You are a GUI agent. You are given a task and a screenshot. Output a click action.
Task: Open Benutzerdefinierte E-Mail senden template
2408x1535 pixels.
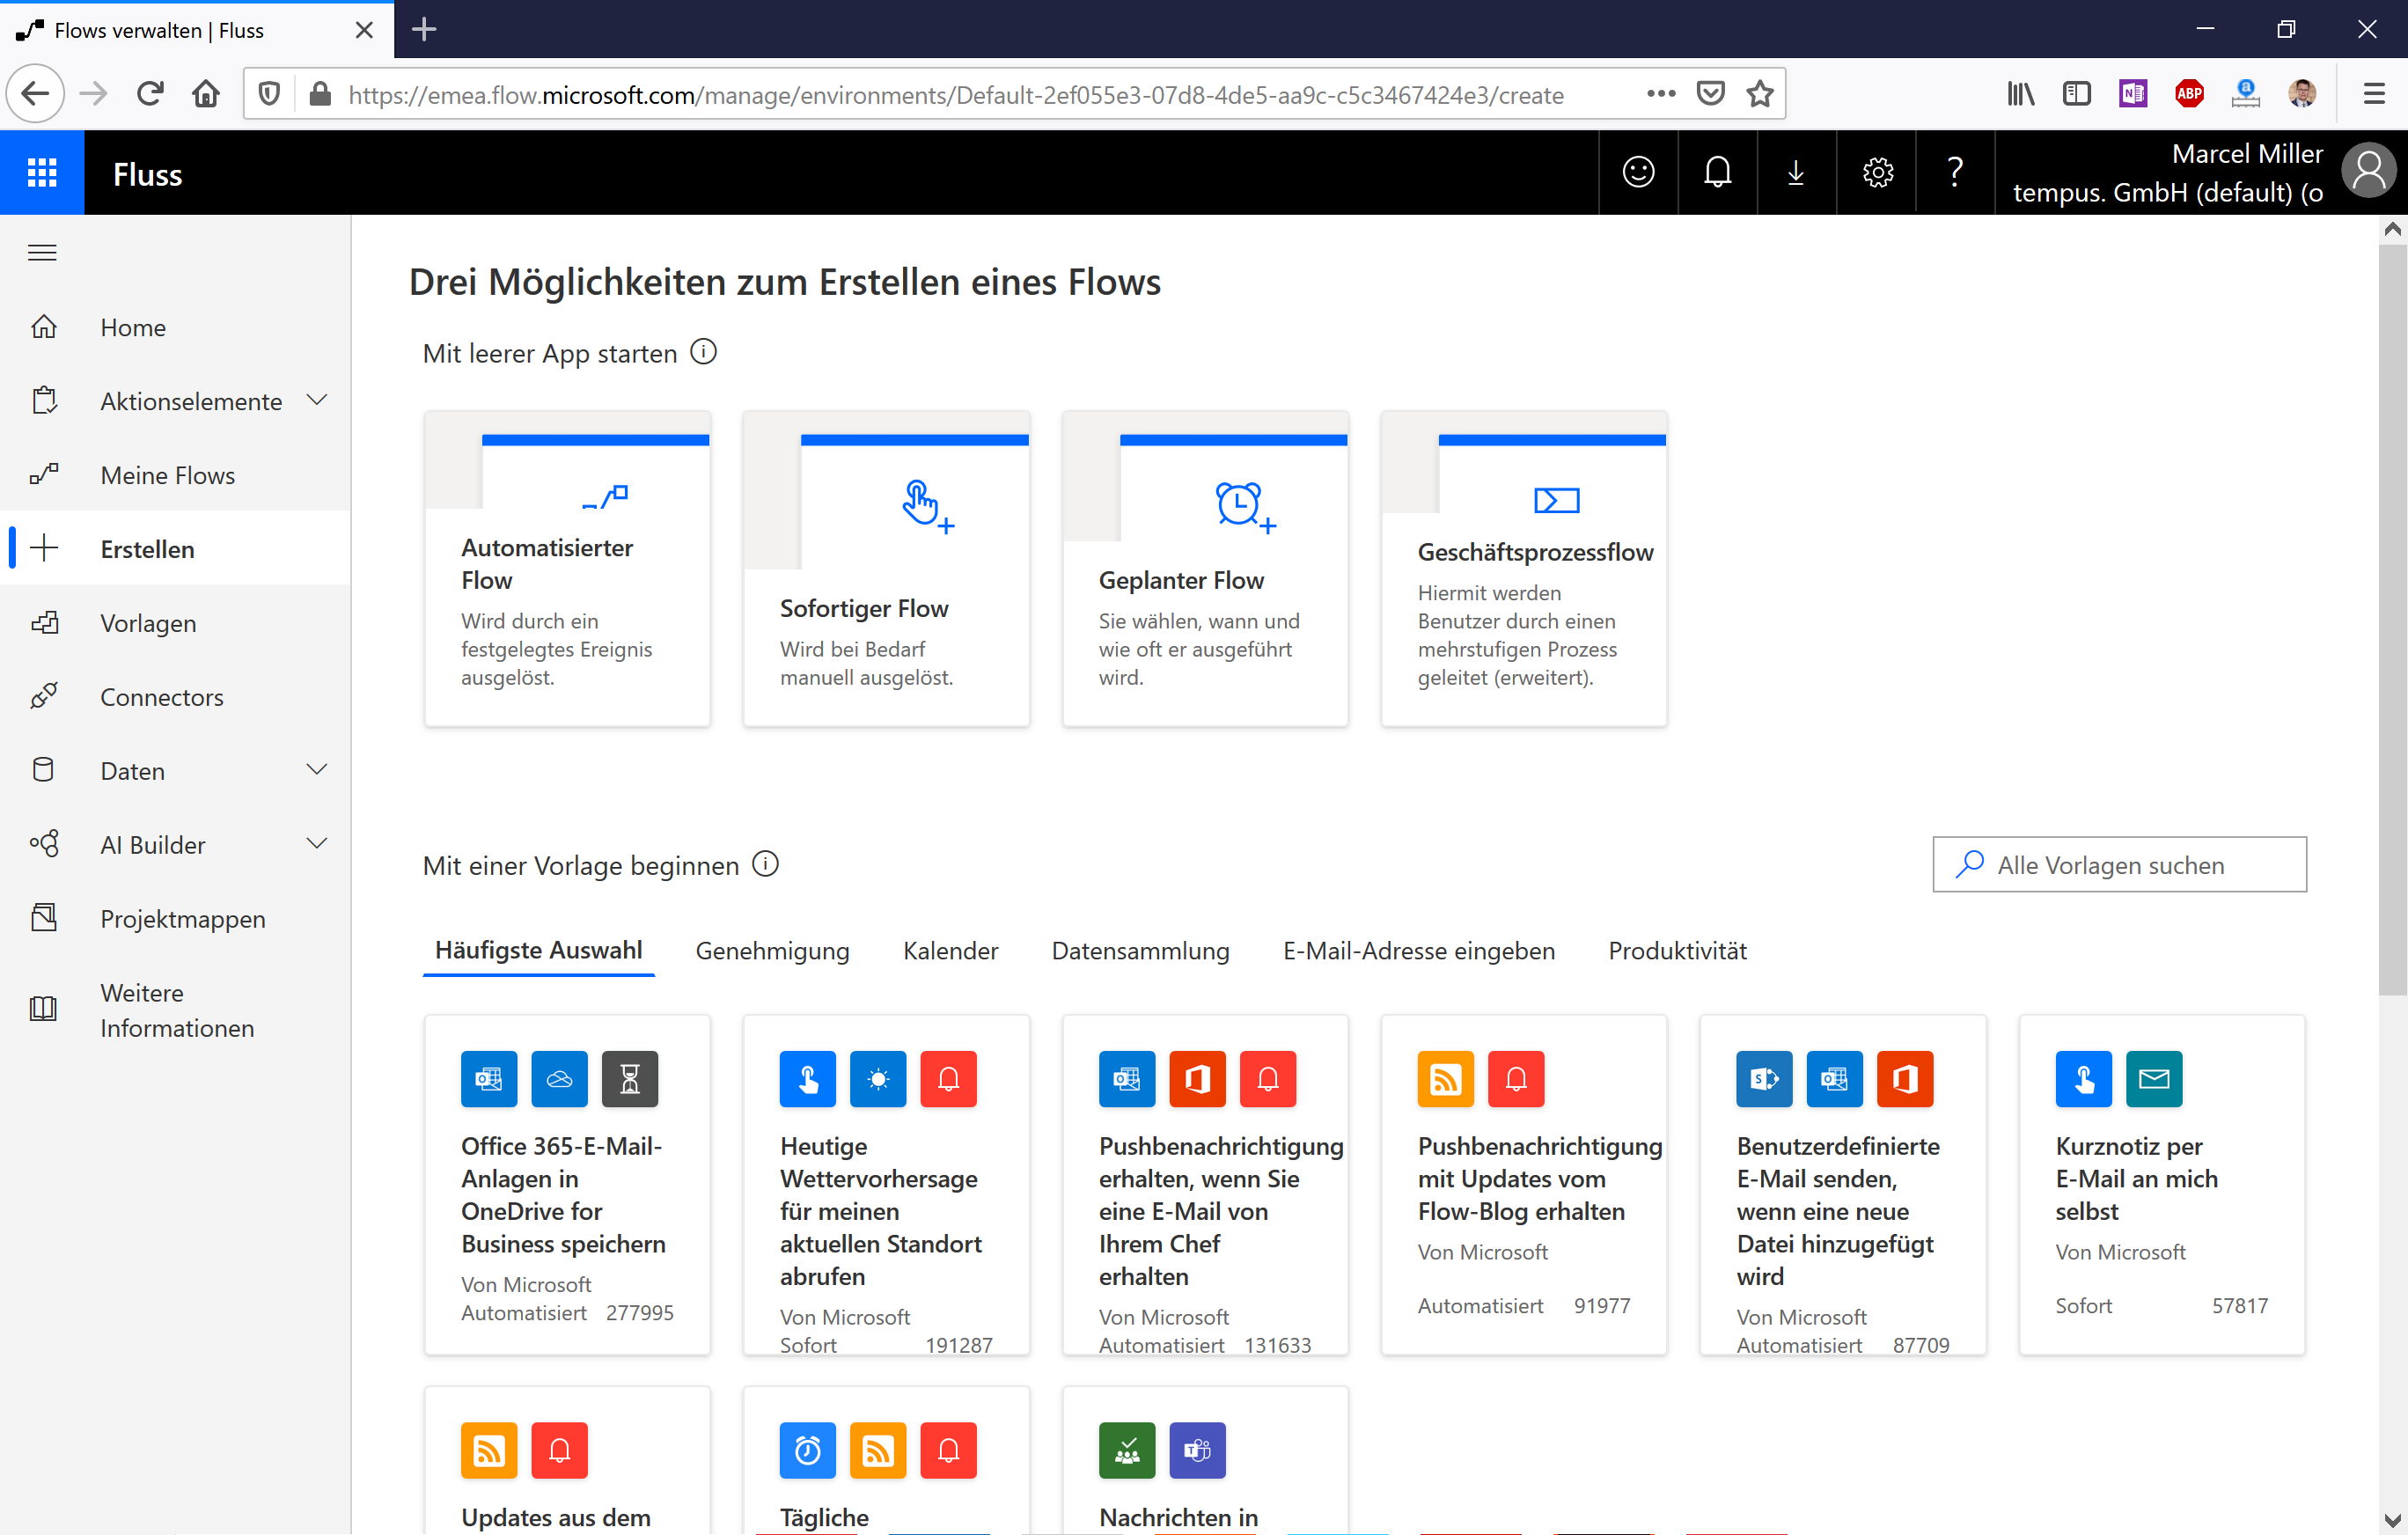coord(1842,1185)
